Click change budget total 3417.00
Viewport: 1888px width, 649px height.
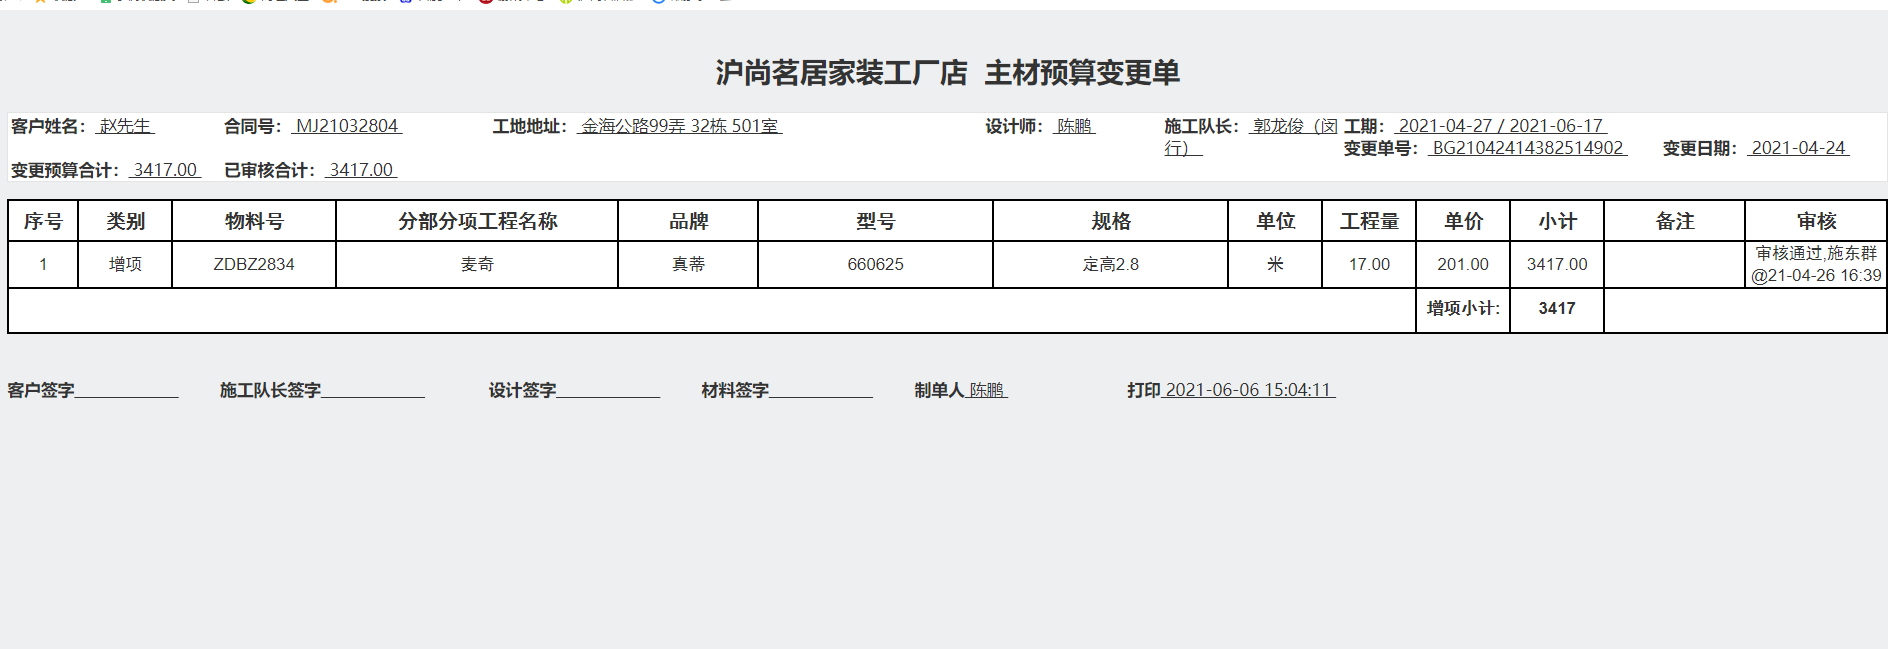pyautogui.click(x=165, y=170)
